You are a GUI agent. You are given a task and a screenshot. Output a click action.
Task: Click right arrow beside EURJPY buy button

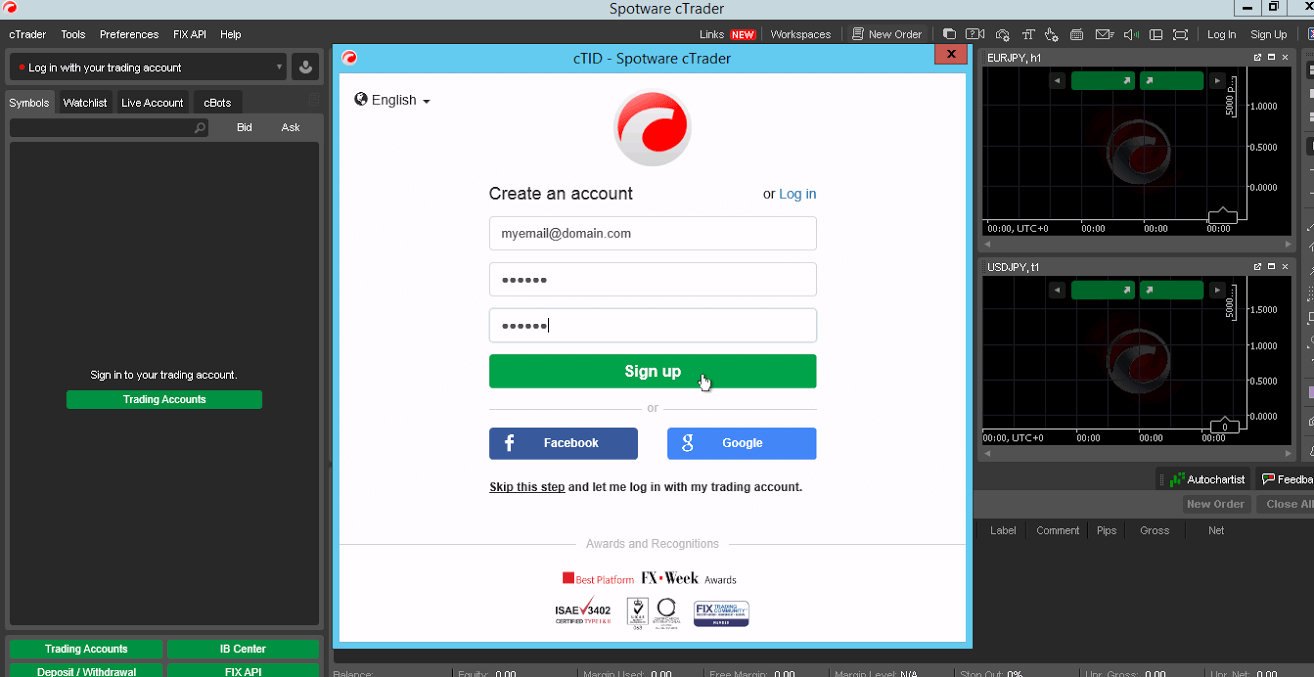point(1217,81)
